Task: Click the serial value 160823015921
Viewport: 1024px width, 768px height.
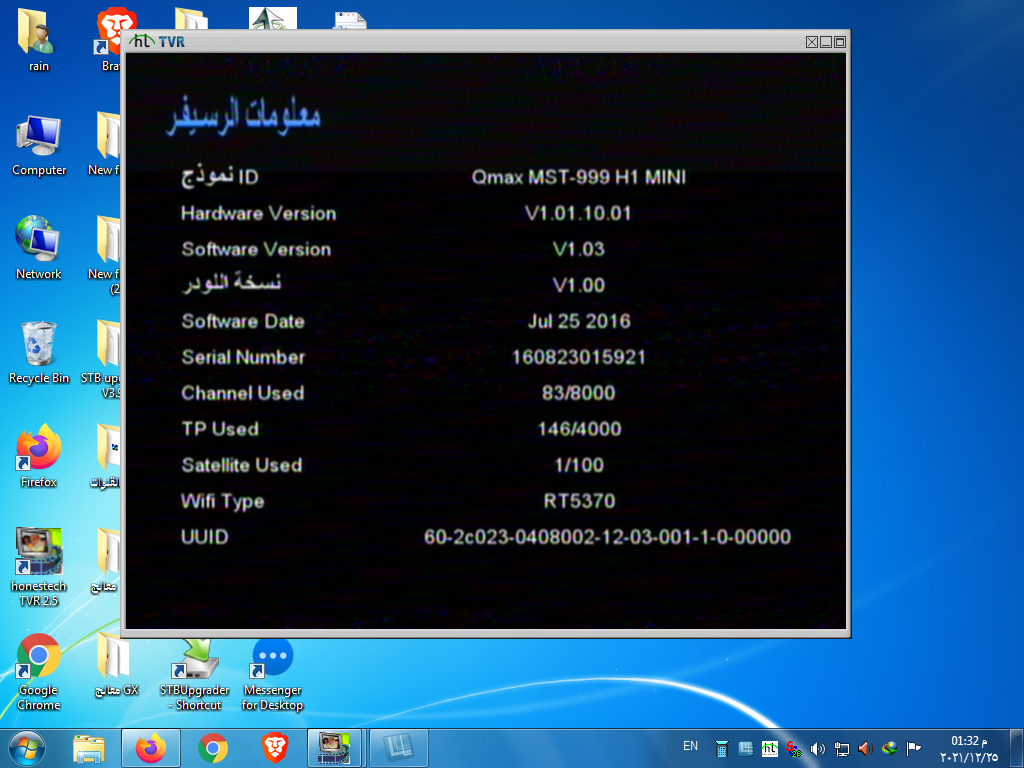Action: (x=579, y=357)
